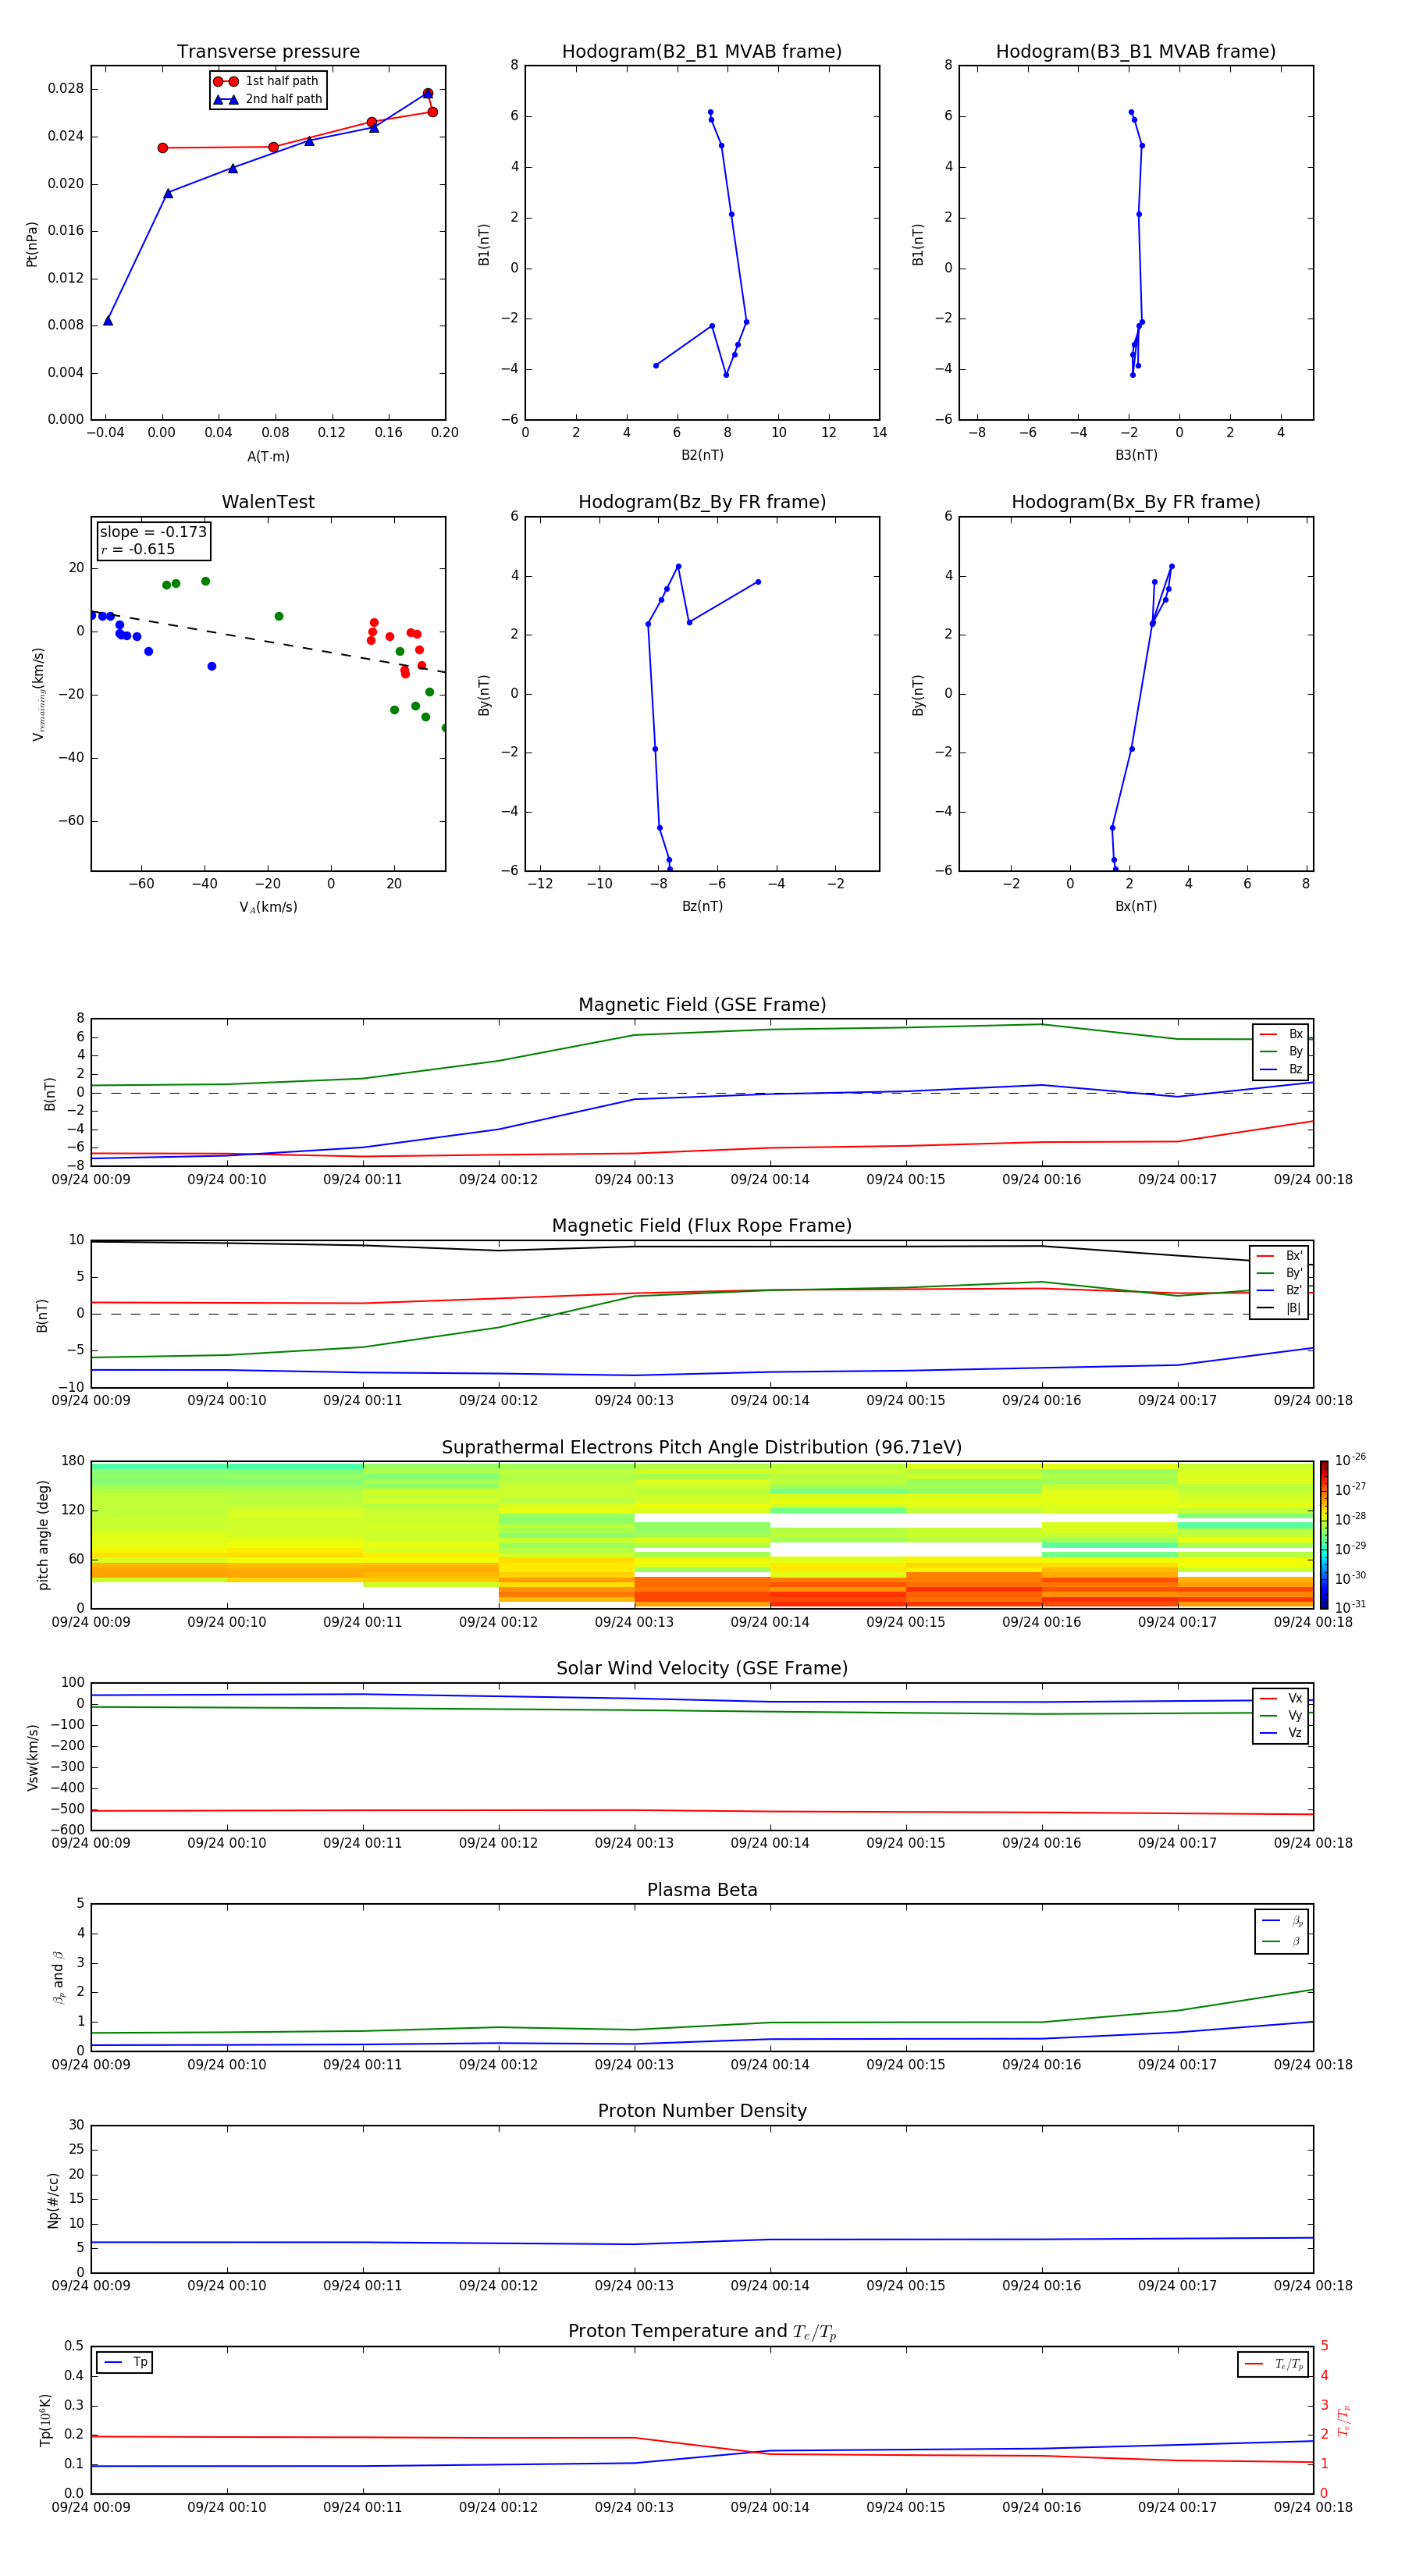Image resolution: width=1405 pixels, height=2576 pixels.
Task: Select the Tp legend entry
Action: [125, 2362]
